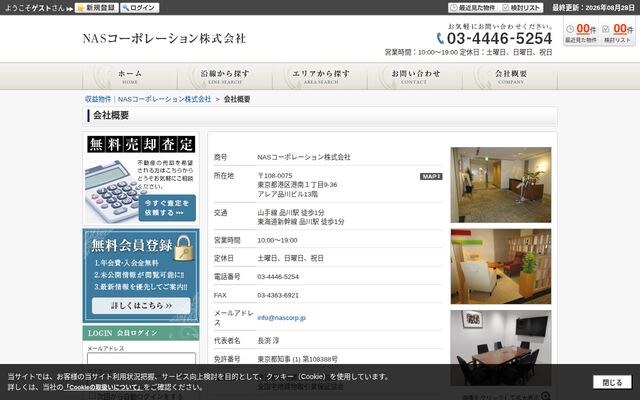Image resolution: width=640 pixels, height=400 pixels.
Task: Click the LOGIN 会員ログイン header
Action: 141,333
